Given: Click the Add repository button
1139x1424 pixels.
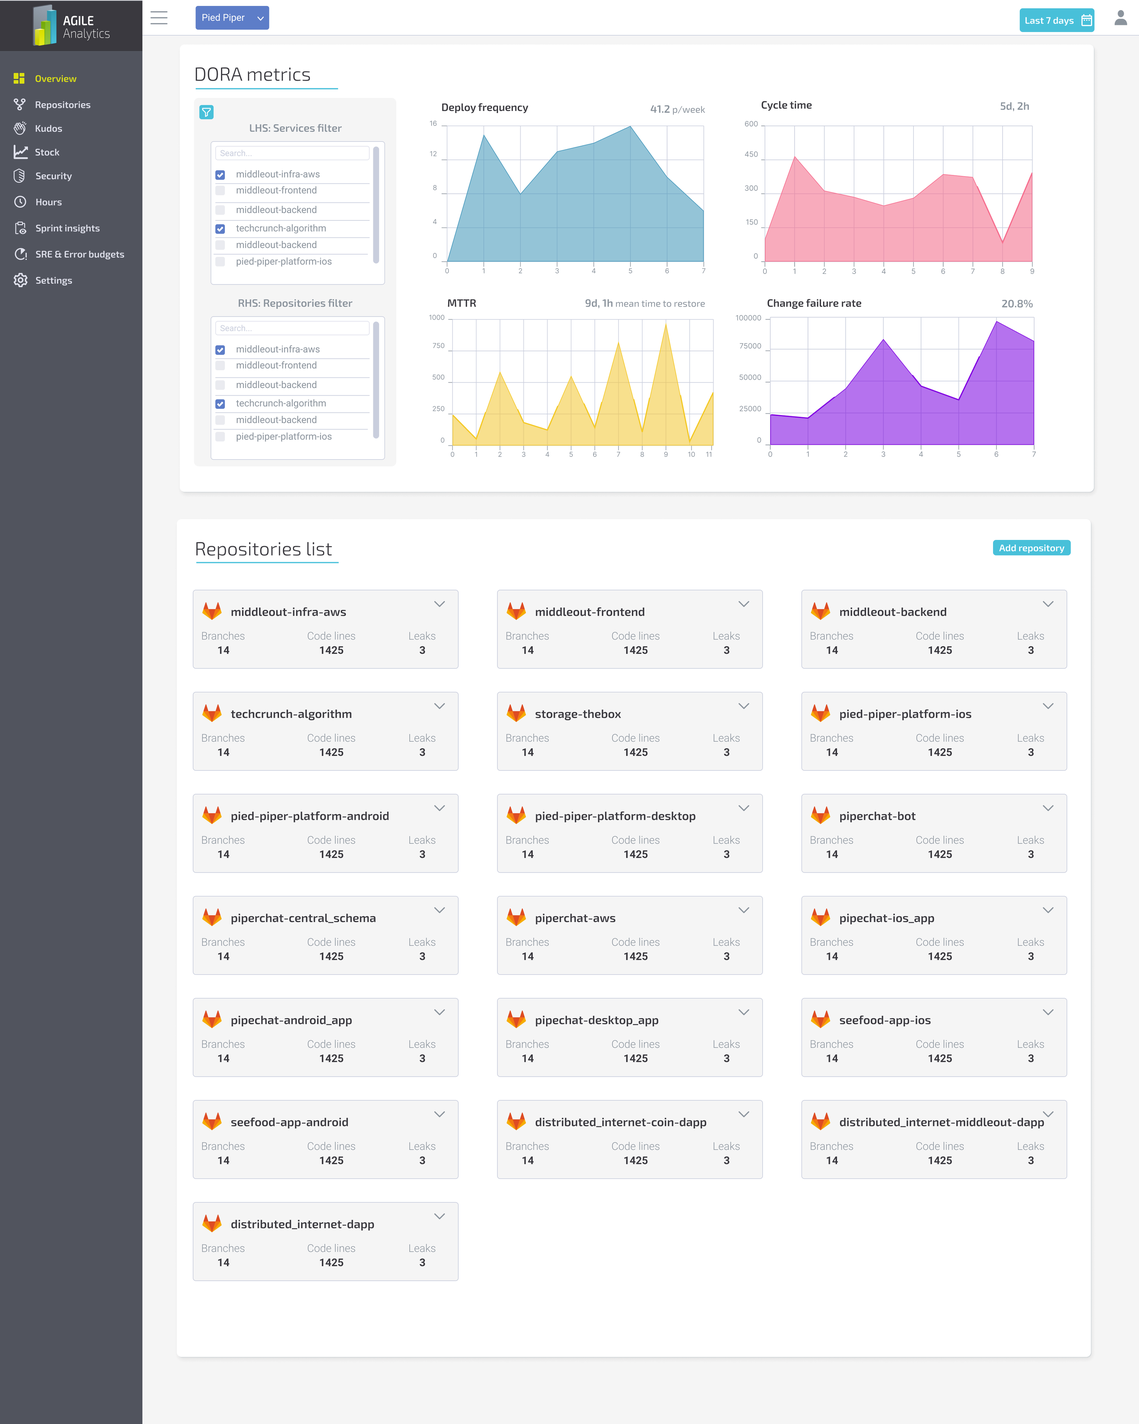Looking at the screenshot, I should pyautogui.click(x=1032, y=548).
